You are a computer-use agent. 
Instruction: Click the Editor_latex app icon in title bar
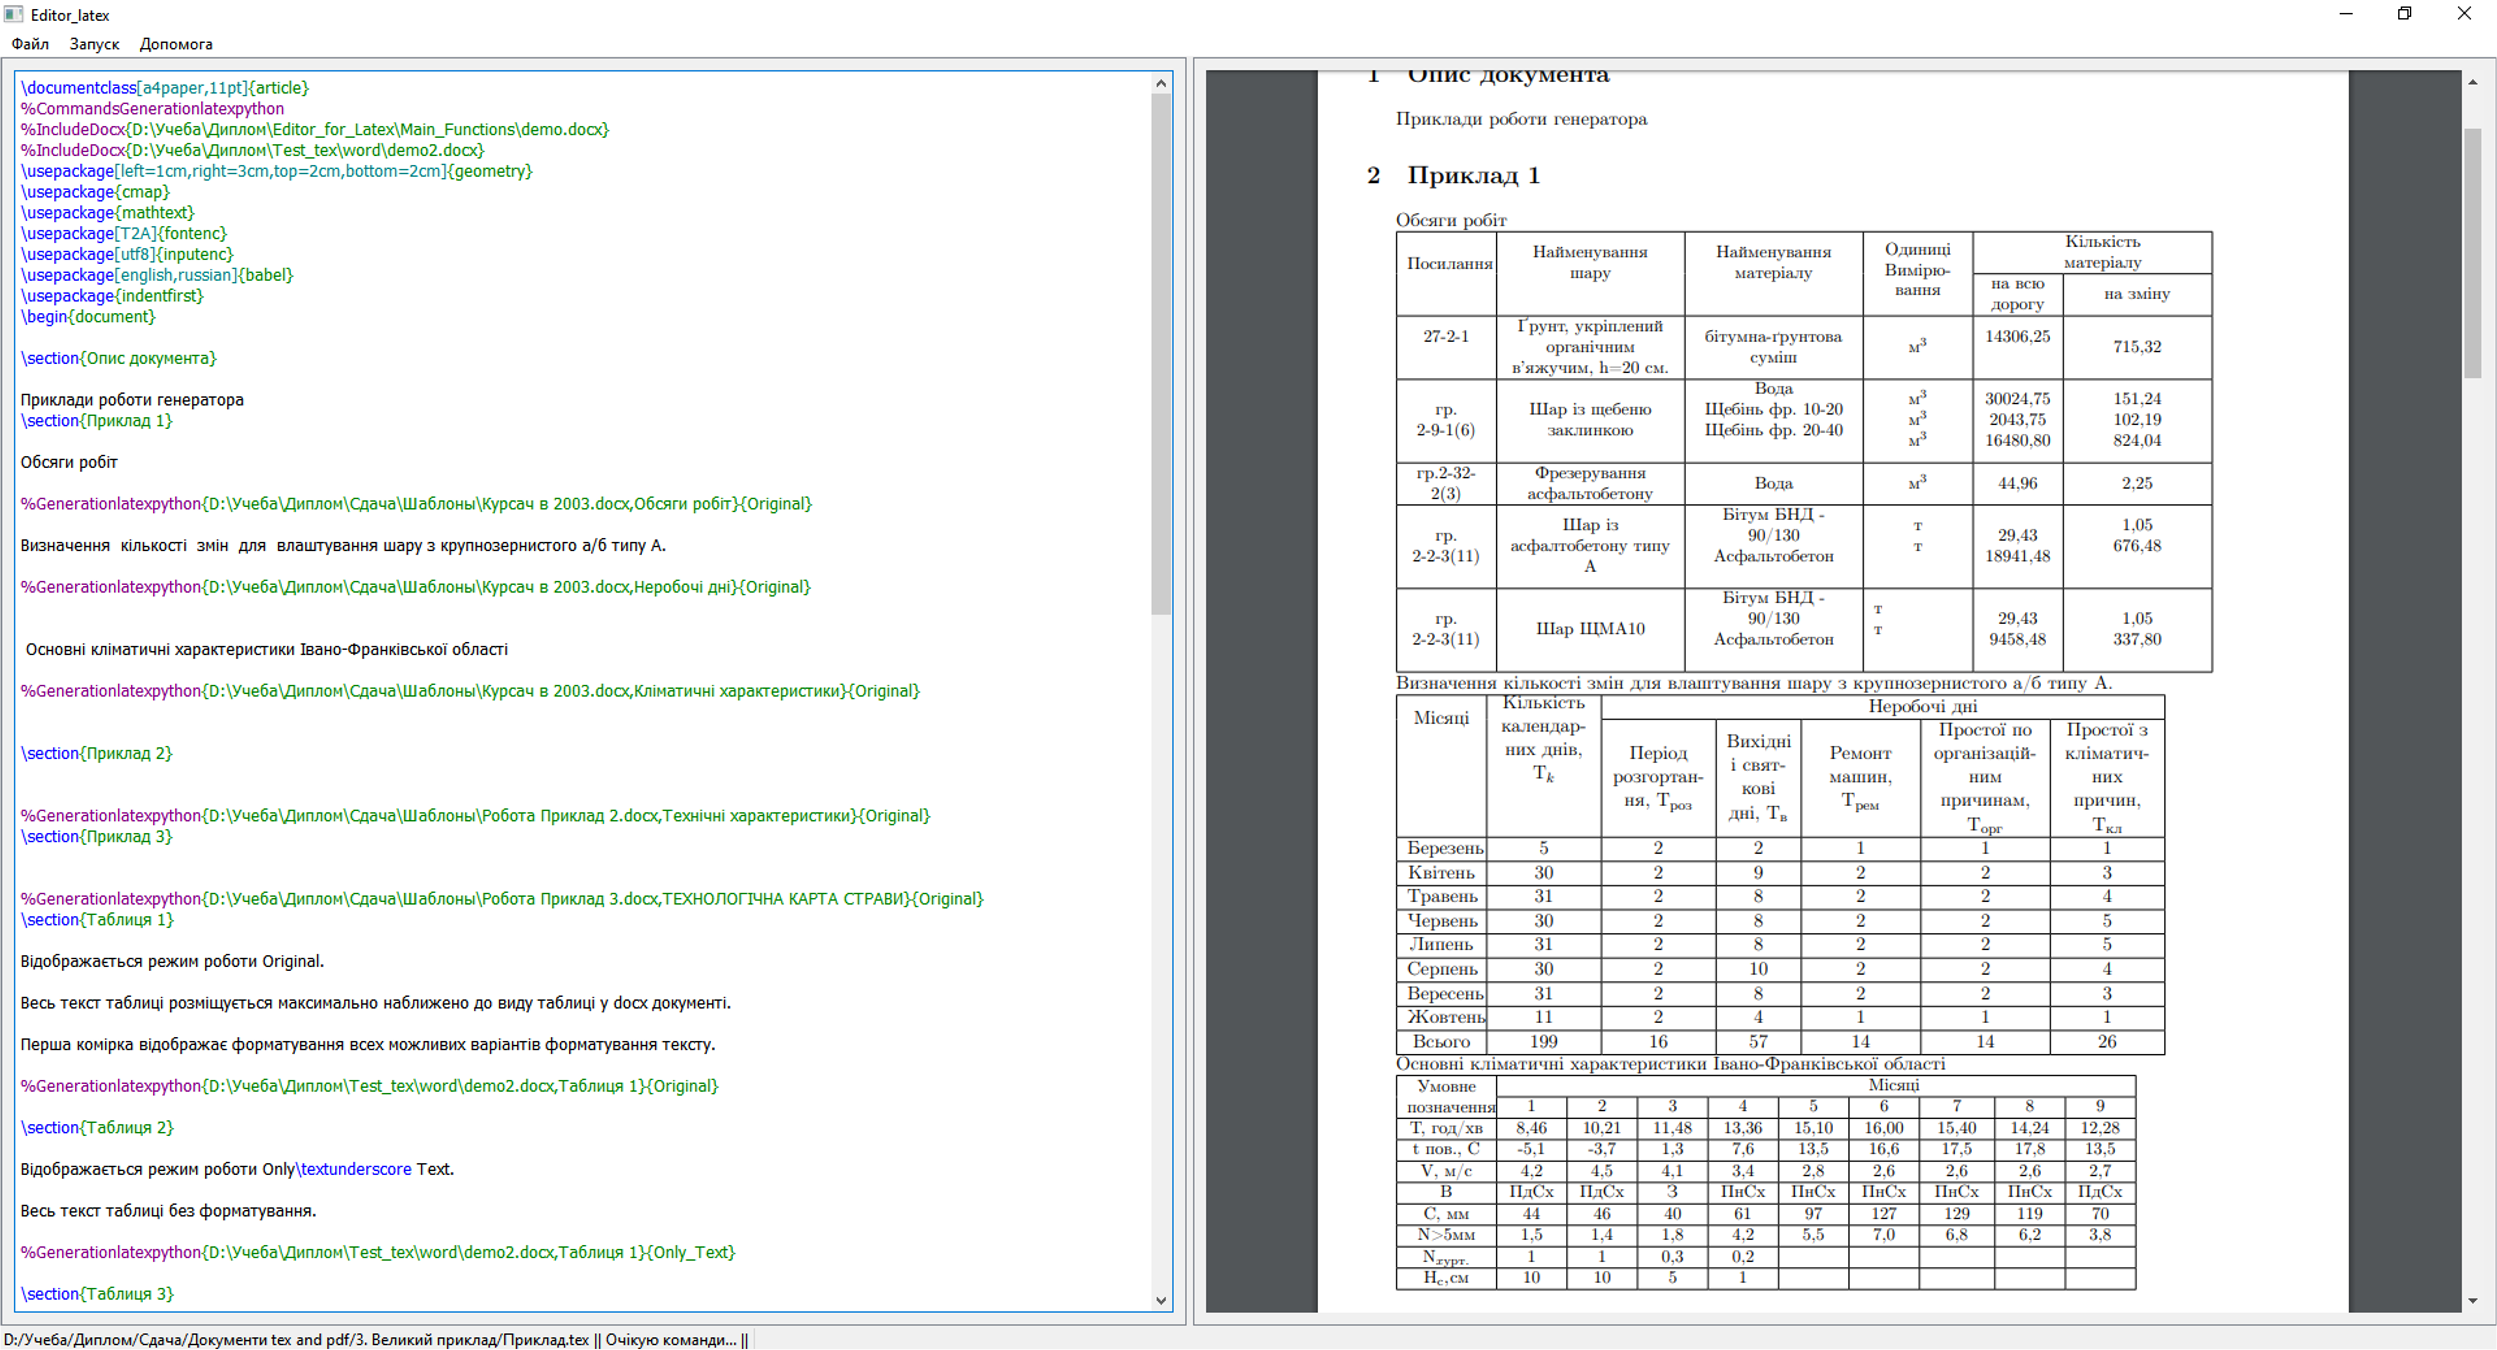(x=14, y=14)
